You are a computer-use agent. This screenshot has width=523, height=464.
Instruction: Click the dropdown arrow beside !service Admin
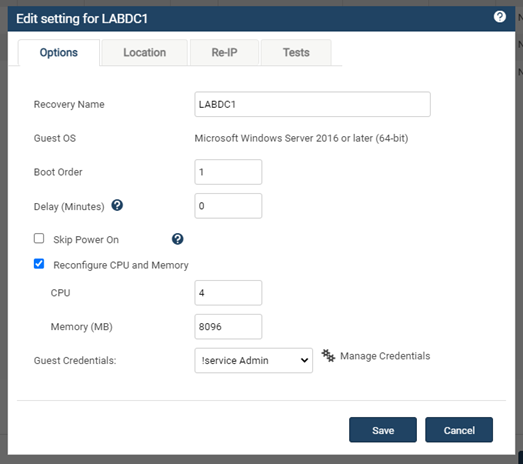click(304, 360)
